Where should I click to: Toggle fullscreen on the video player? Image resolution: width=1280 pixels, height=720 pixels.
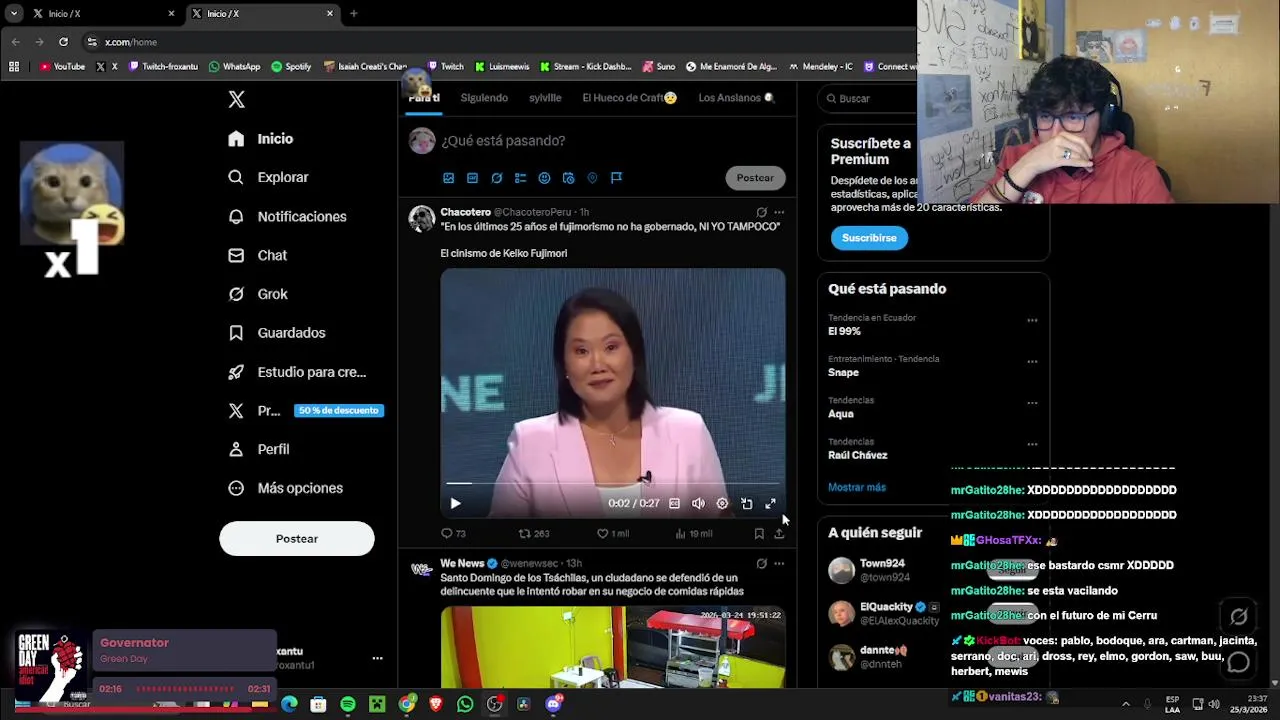pos(770,504)
